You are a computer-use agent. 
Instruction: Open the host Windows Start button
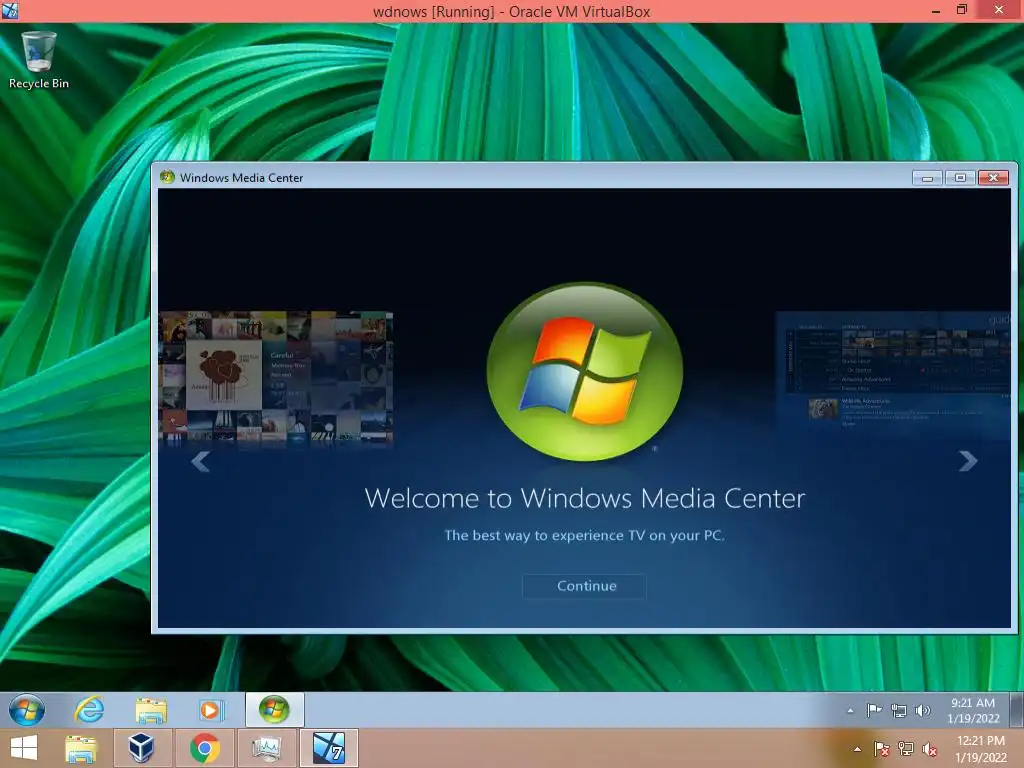point(24,748)
